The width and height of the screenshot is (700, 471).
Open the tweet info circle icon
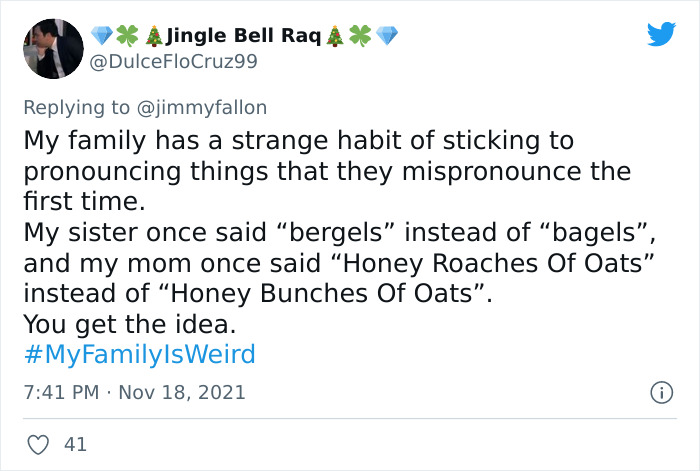(661, 392)
